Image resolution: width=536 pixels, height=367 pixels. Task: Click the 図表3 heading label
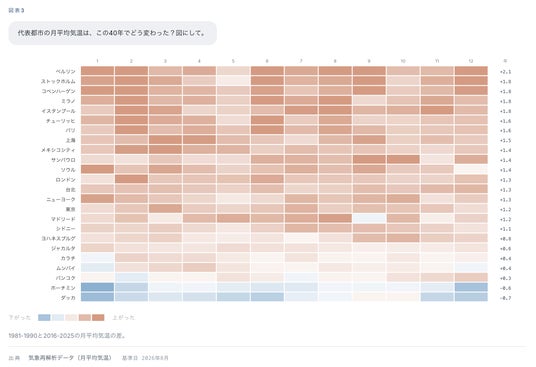point(16,10)
